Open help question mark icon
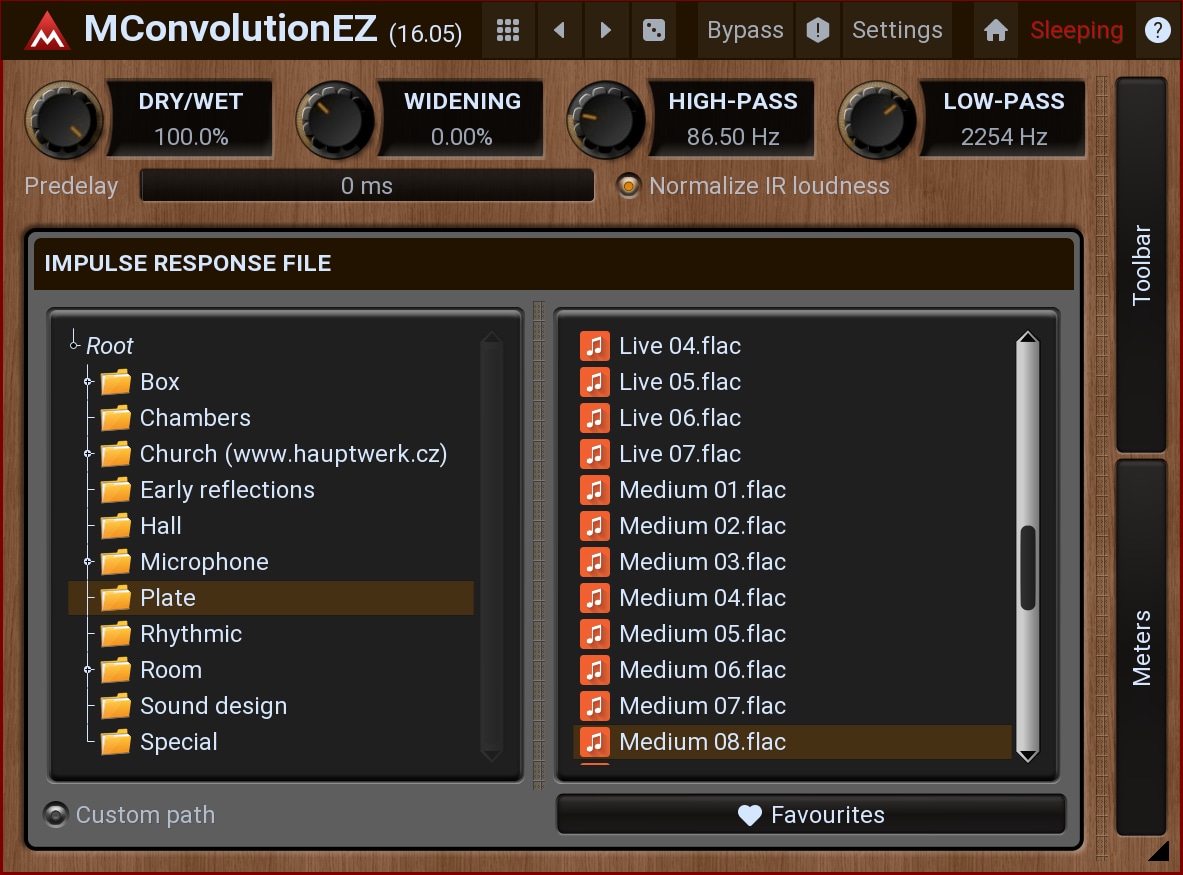The width and height of the screenshot is (1183, 875). point(1157,30)
